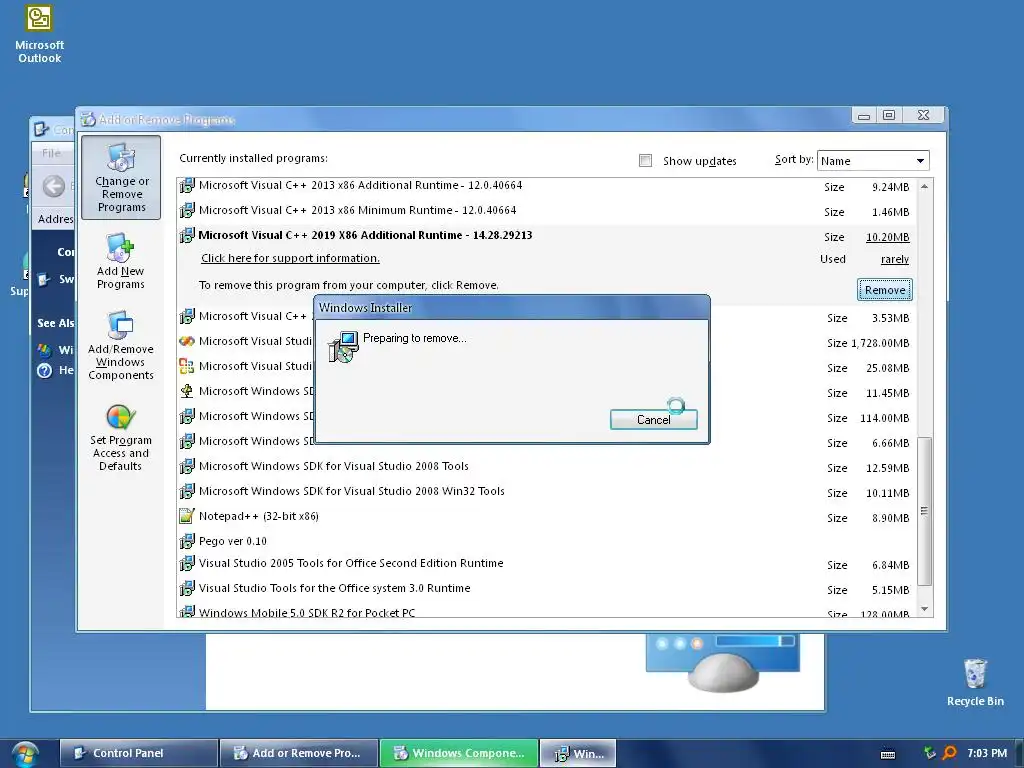Select Pego ver 0.10 entry
1024x768 pixels.
pos(547,541)
